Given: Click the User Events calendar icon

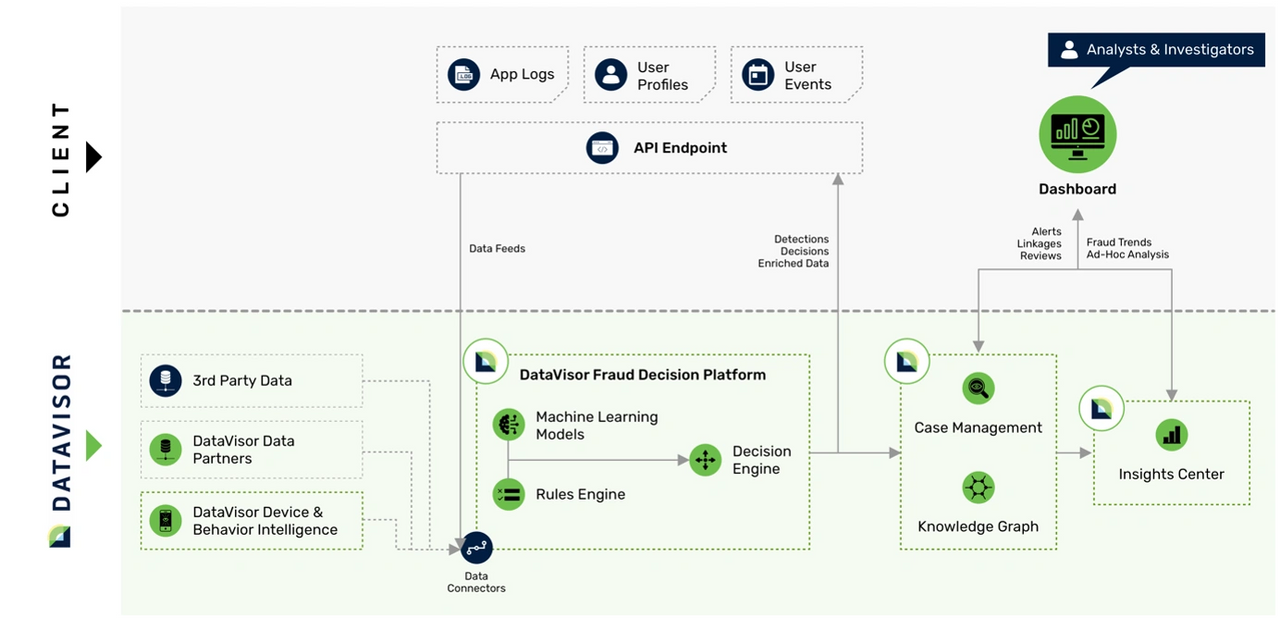Looking at the screenshot, I should click(x=758, y=75).
